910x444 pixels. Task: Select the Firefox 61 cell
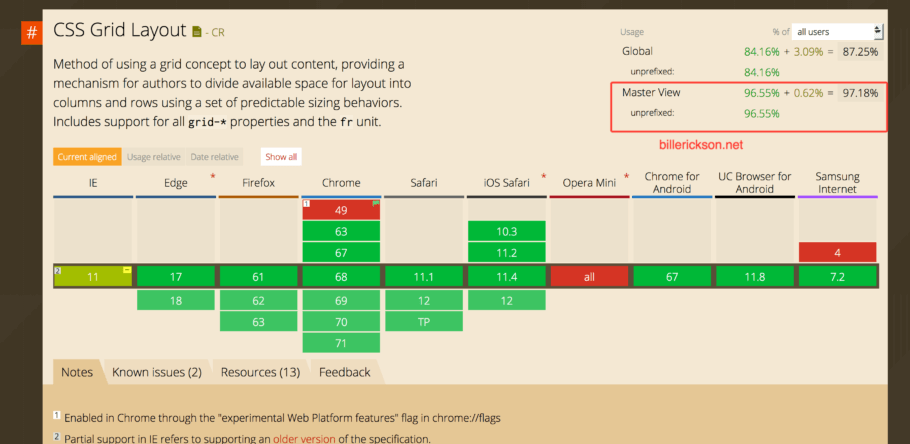point(258,277)
